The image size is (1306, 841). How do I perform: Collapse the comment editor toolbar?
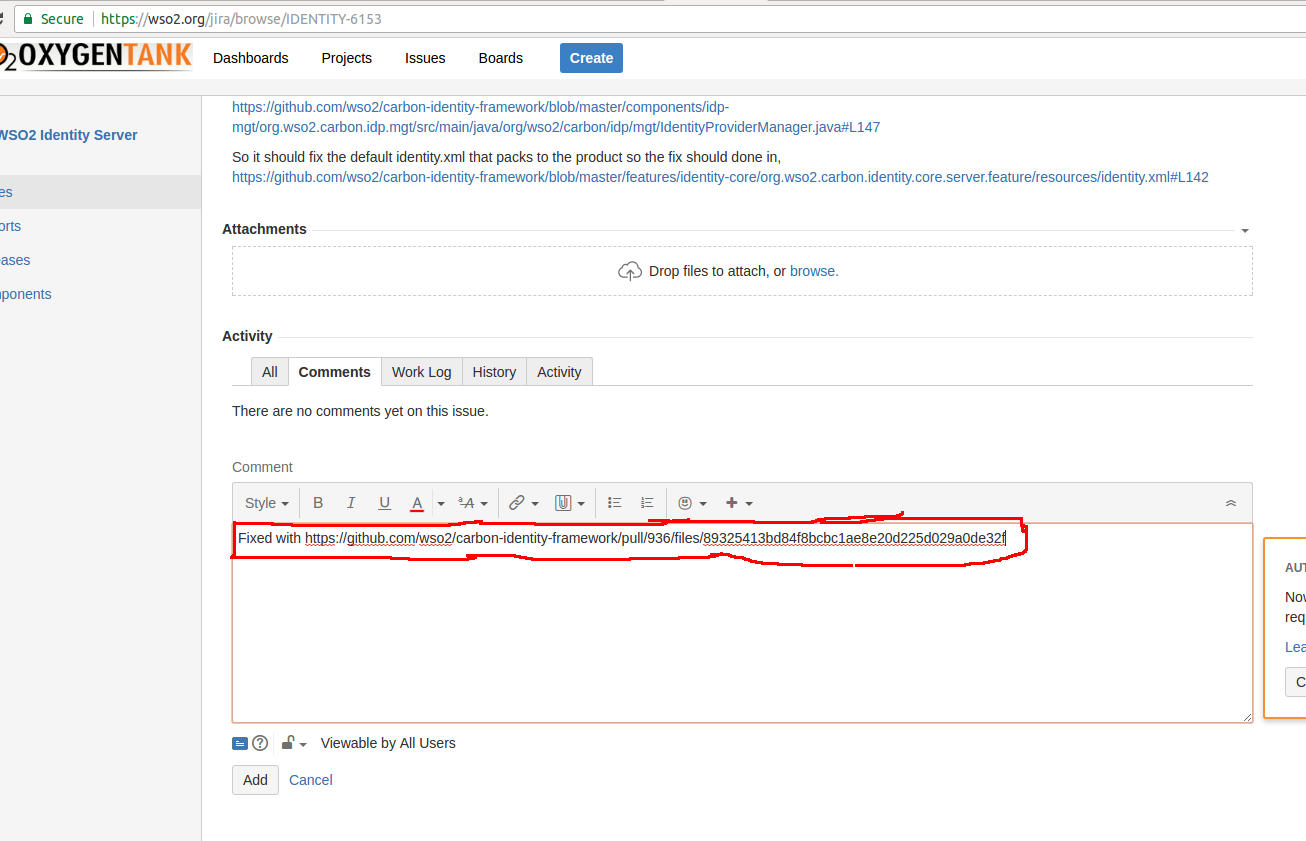[1231, 503]
